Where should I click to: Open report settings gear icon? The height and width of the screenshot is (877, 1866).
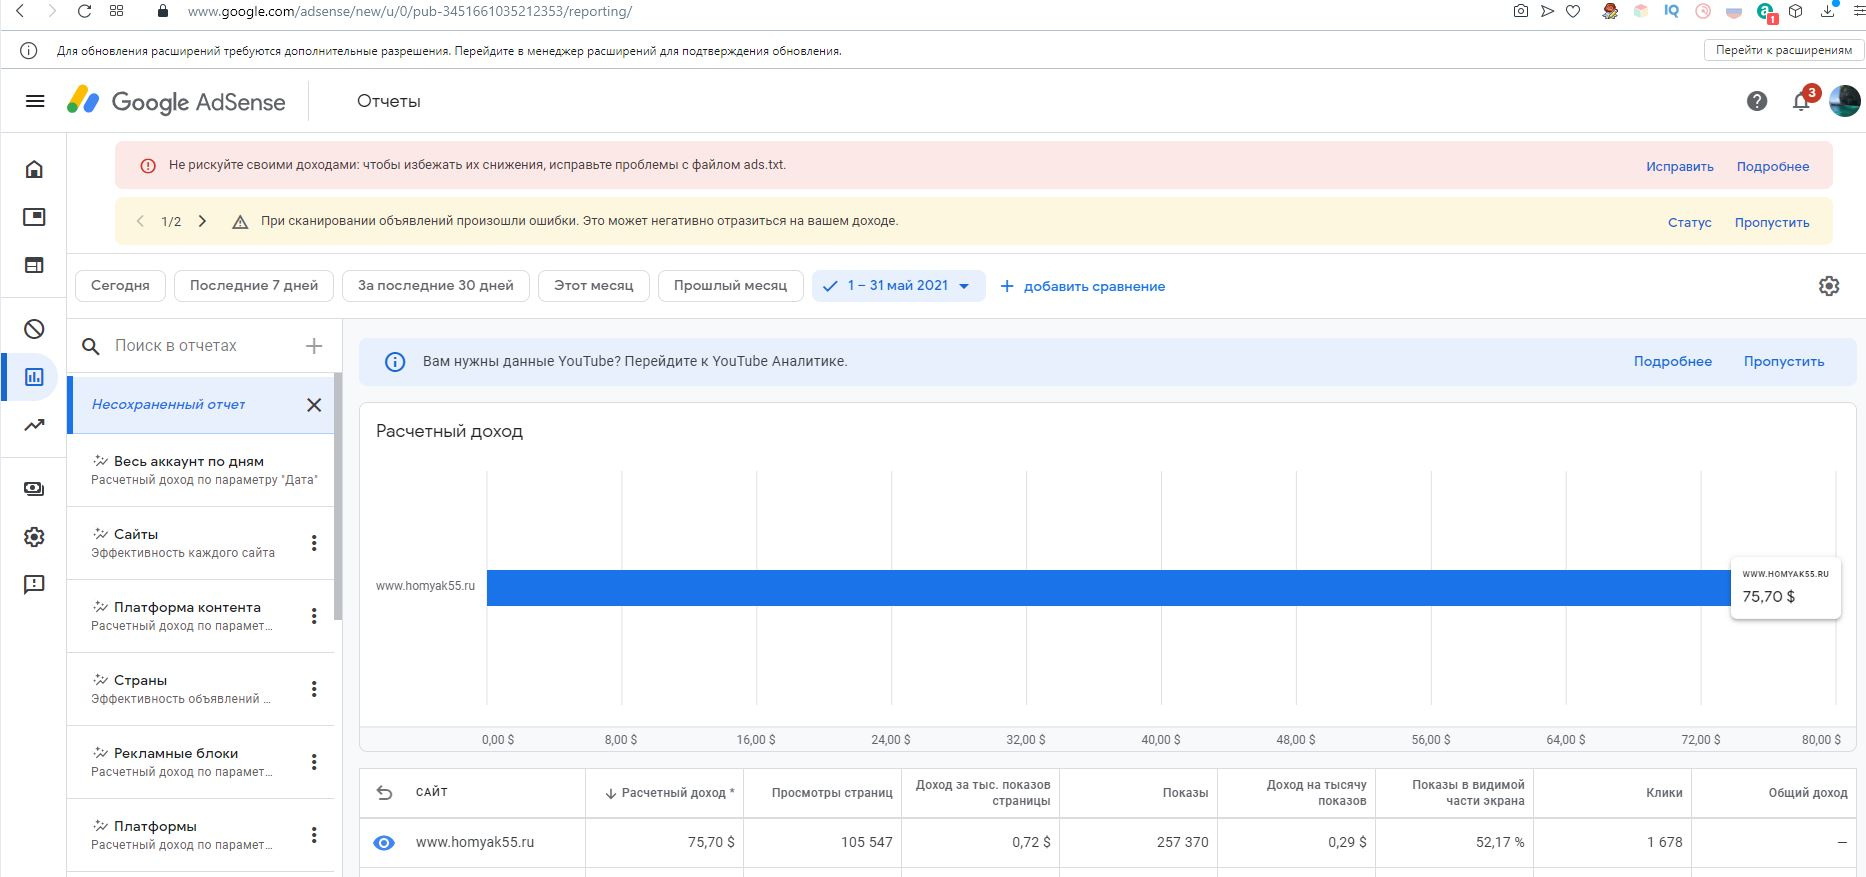tap(1829, 286)
